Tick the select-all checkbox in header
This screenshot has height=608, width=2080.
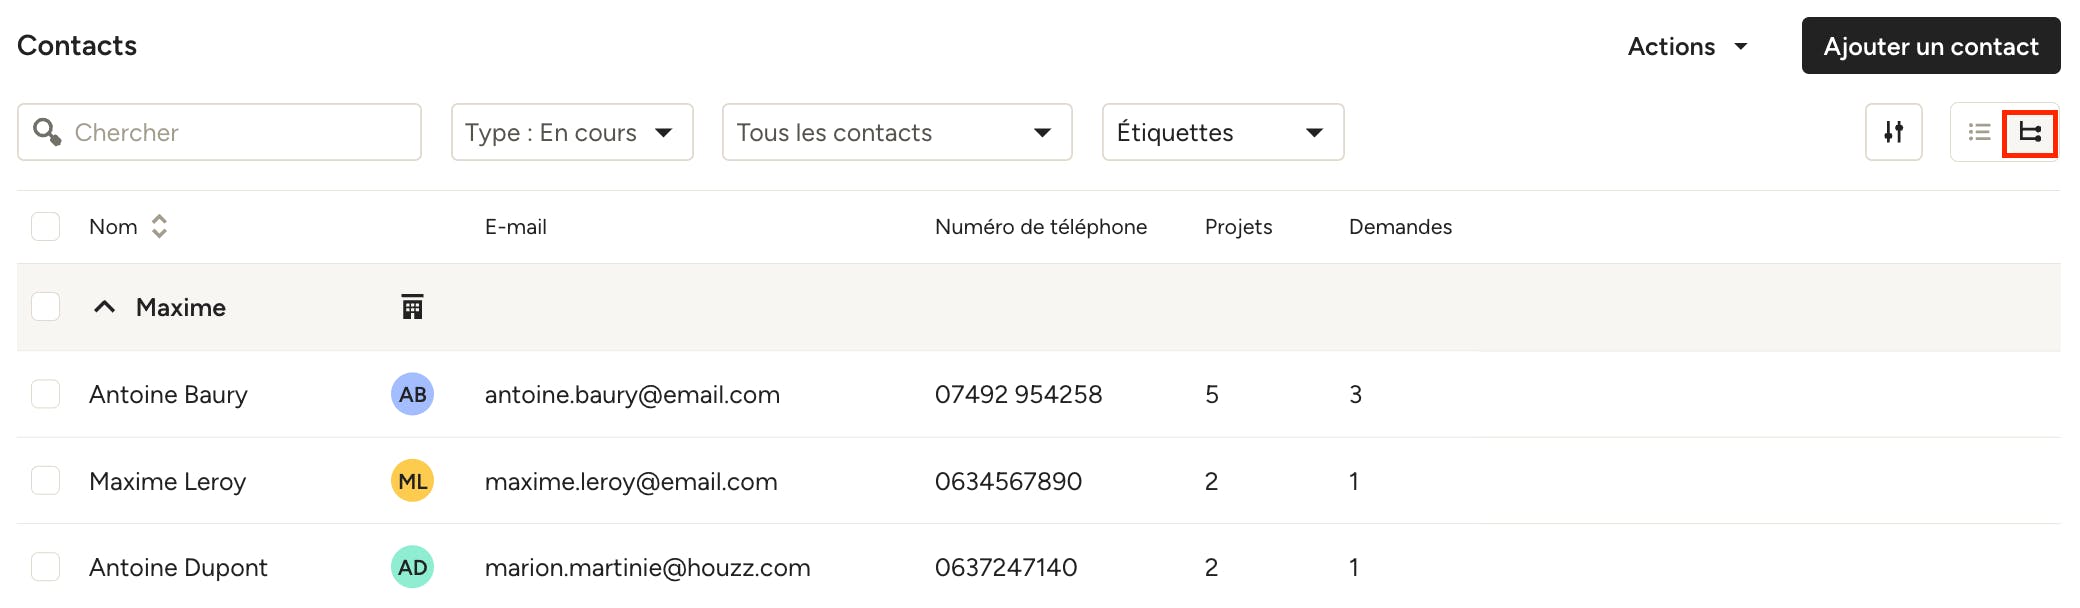click(x=45, y=227)
